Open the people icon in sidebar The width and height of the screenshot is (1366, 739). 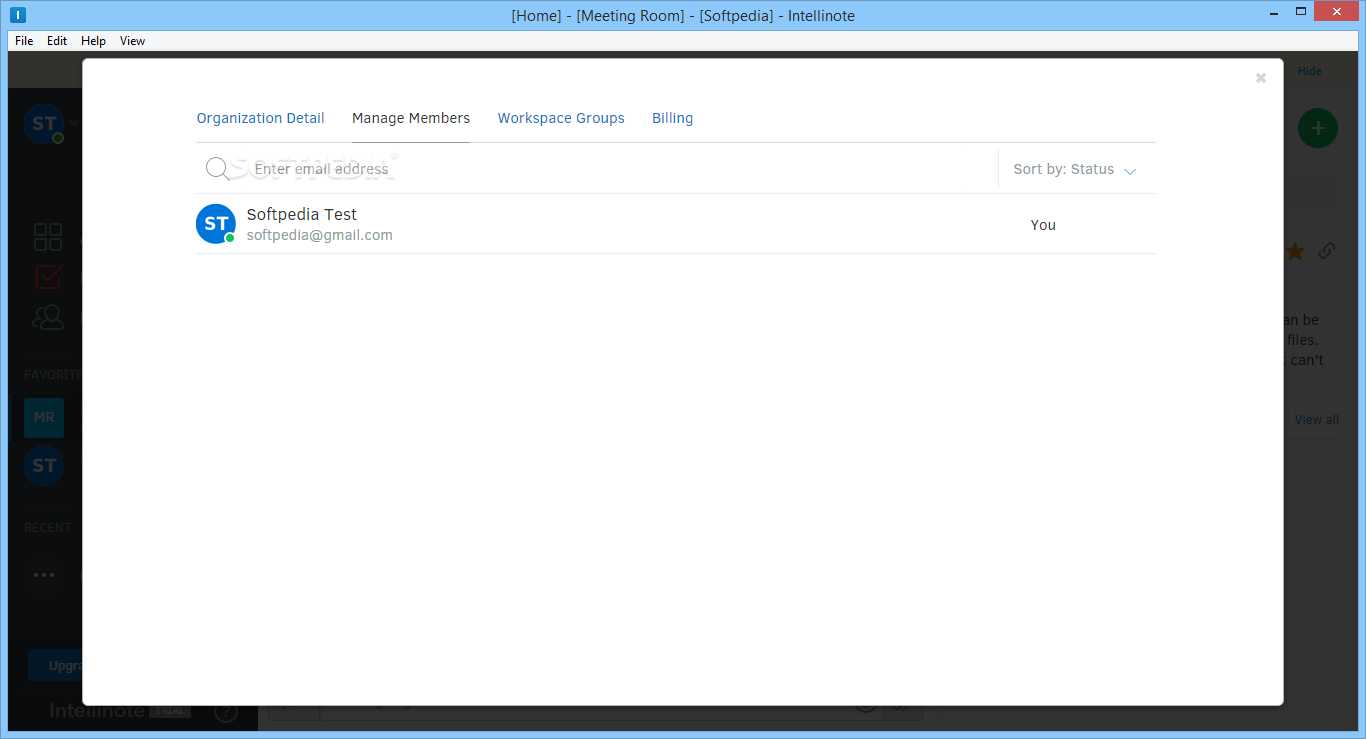point(47,317)
